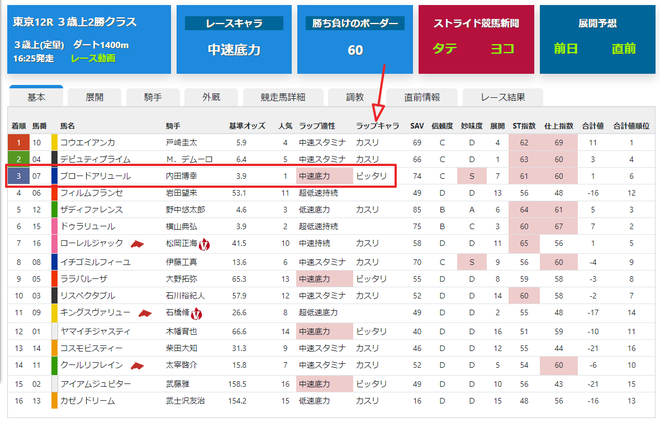Click the 東京12R 3歳上2勝クラス race title
Screen dimensions: 660x422
click(x=75, y=22)
